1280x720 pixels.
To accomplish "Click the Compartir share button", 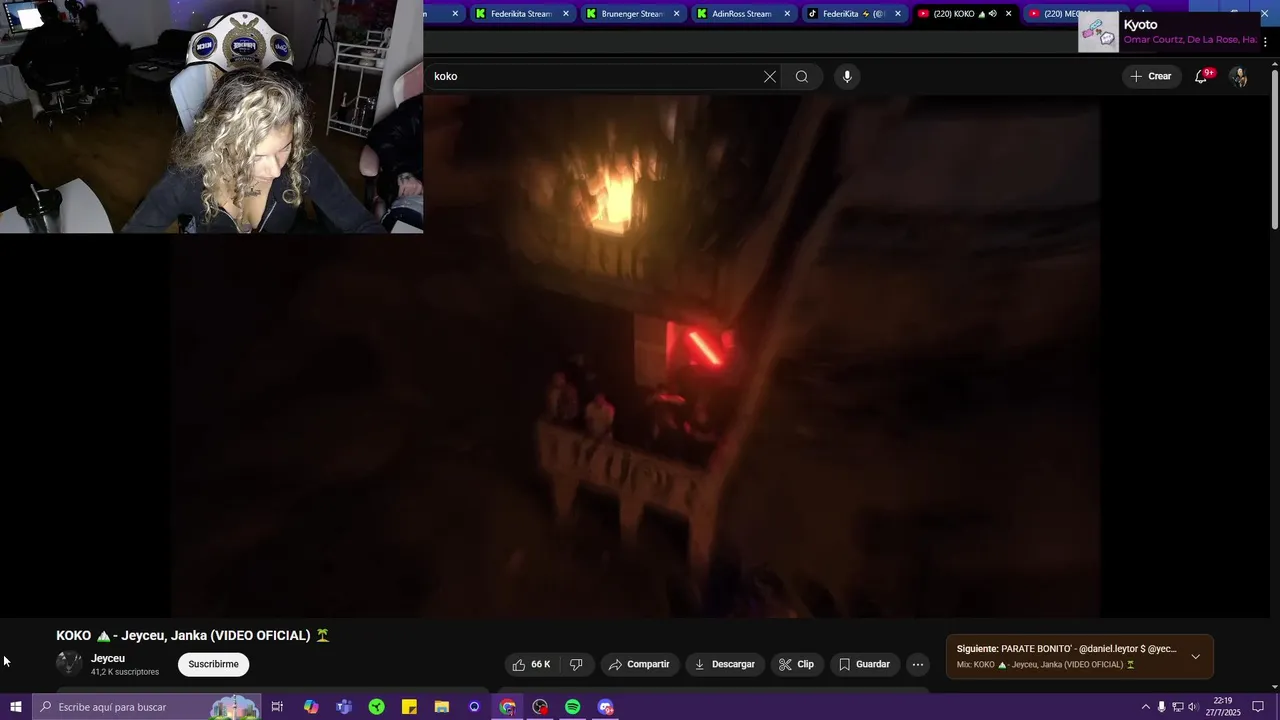I will click(639, 664).
